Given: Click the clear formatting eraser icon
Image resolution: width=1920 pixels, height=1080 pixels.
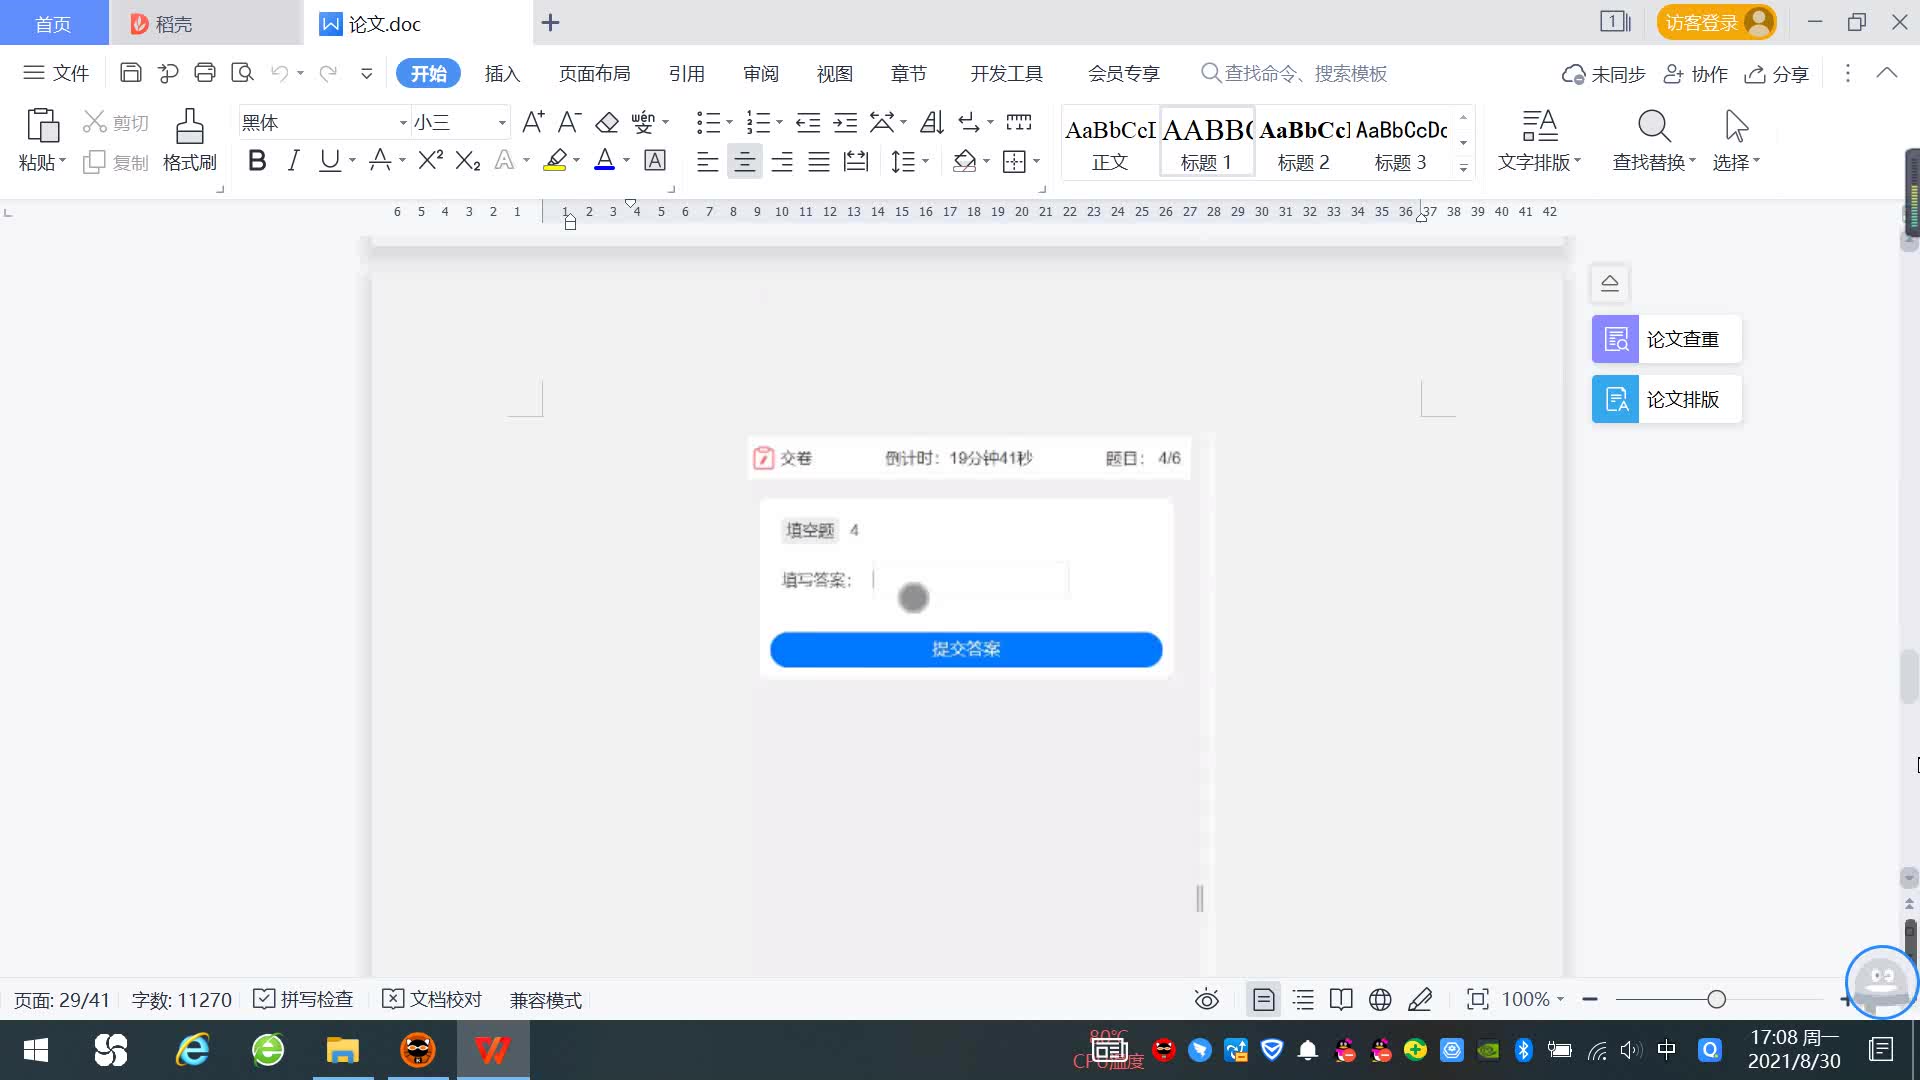Looking at the screenshot, I should click(606, 123).
